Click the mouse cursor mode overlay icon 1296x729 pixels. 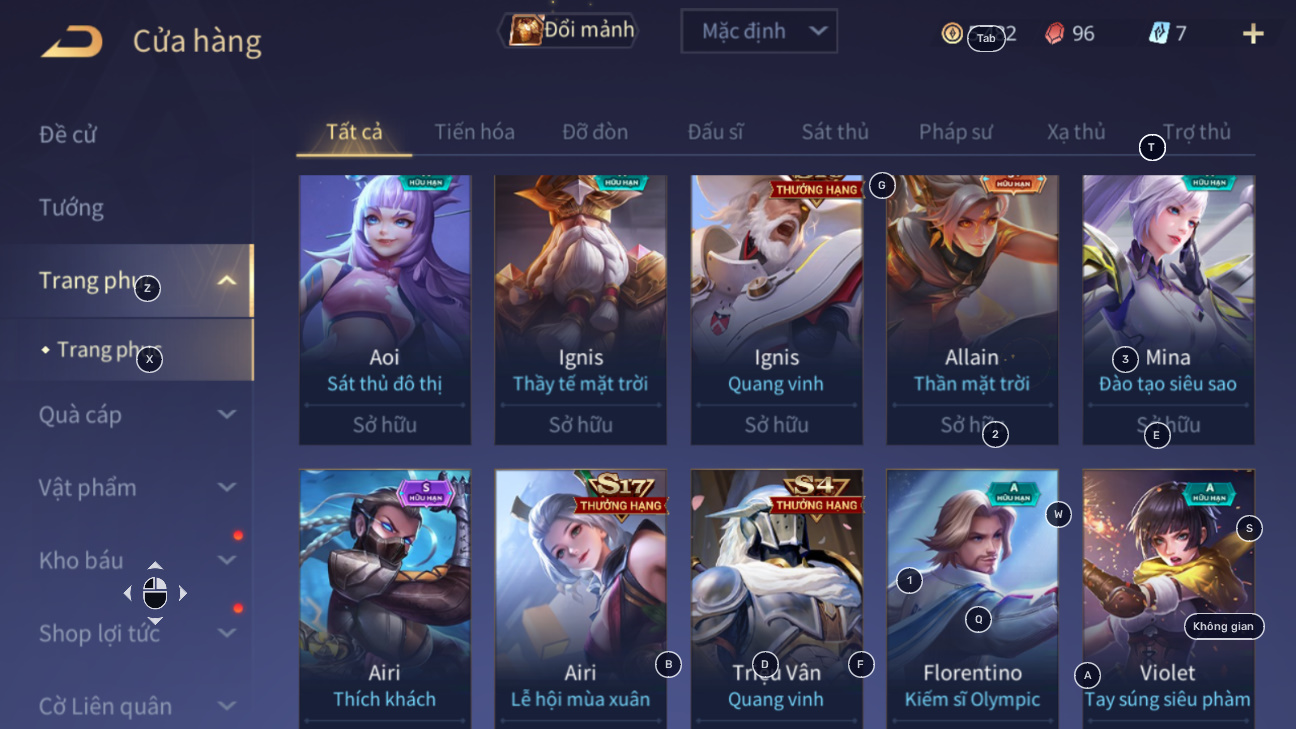pos(155,593)
